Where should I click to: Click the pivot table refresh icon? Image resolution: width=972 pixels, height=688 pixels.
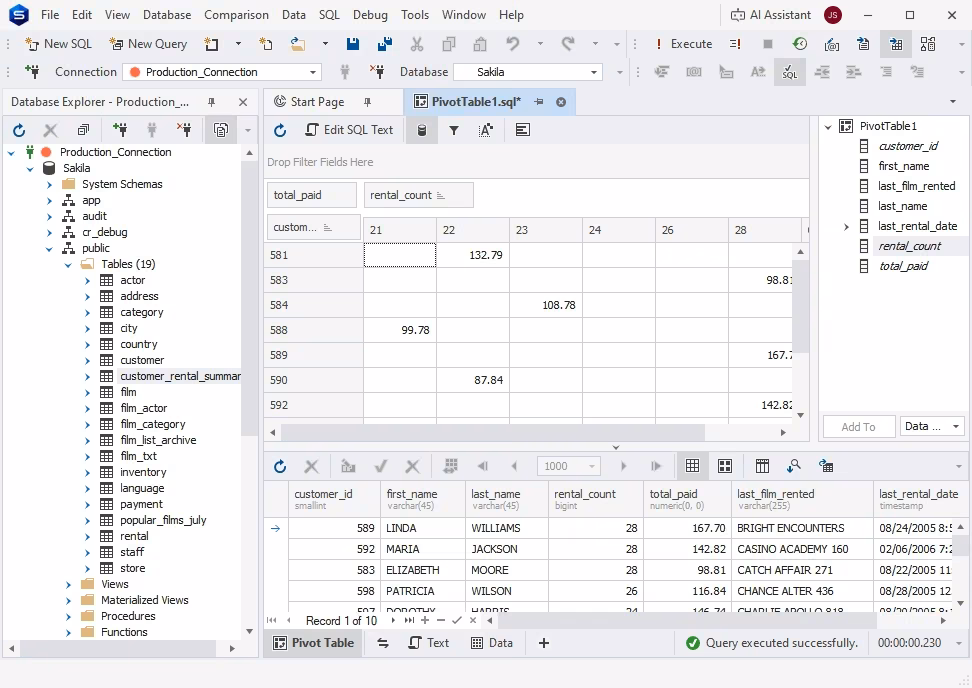[x=280, y=130]
